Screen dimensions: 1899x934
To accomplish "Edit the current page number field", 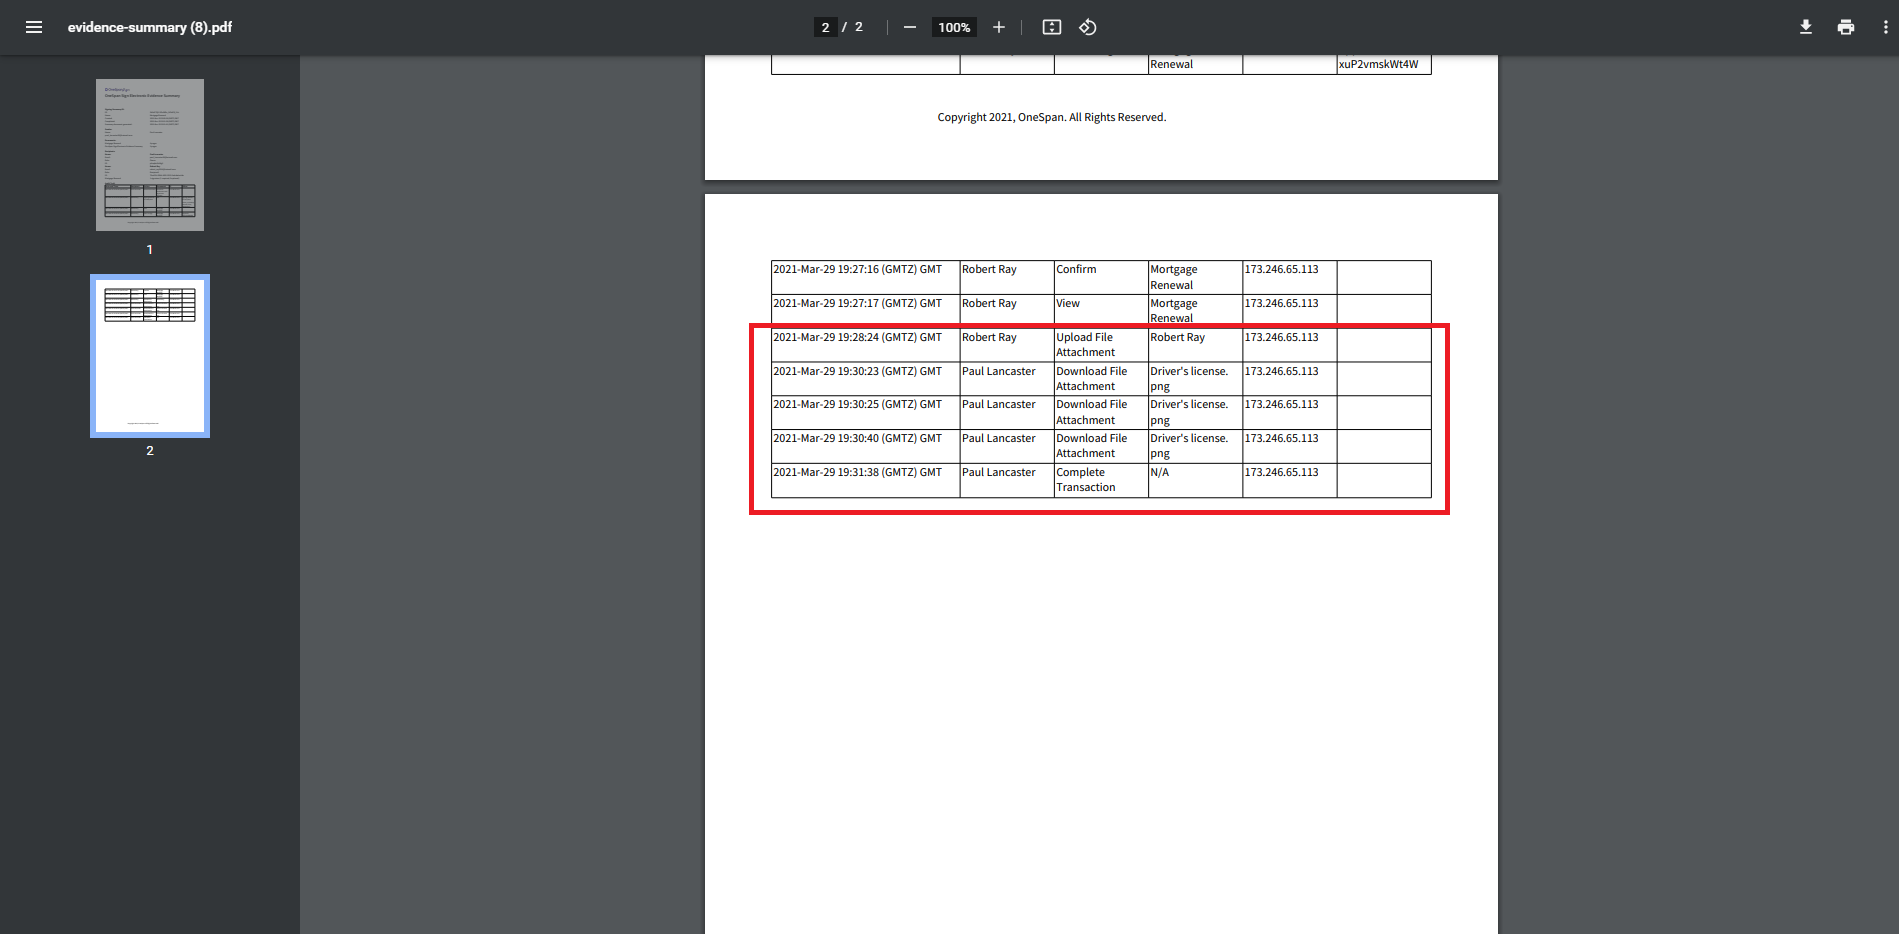I will pos(825,27).
